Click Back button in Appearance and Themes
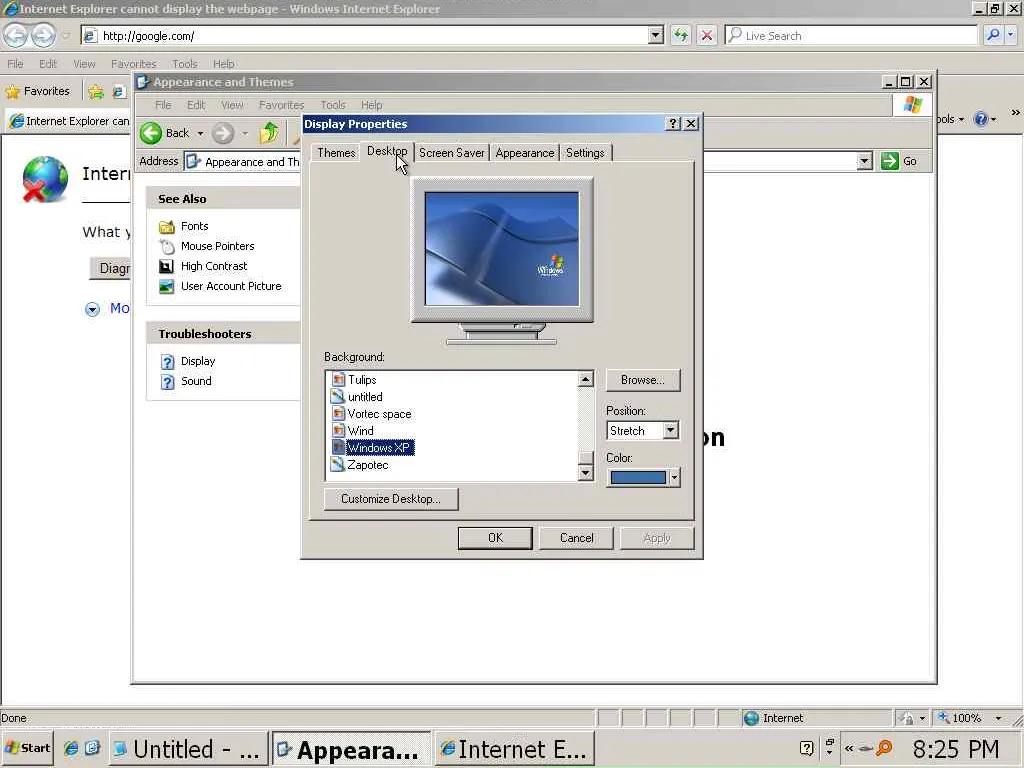This screenshot has height=768, width=1024. point(165,133)
